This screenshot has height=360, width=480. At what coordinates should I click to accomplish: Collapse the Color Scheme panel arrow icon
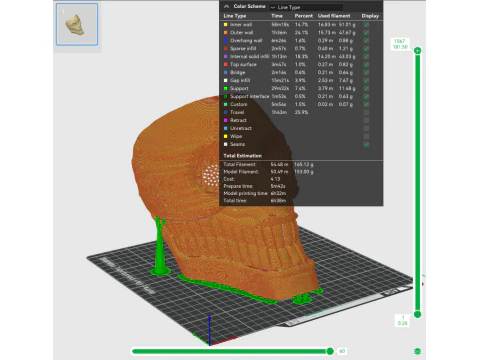pos(227,6)
